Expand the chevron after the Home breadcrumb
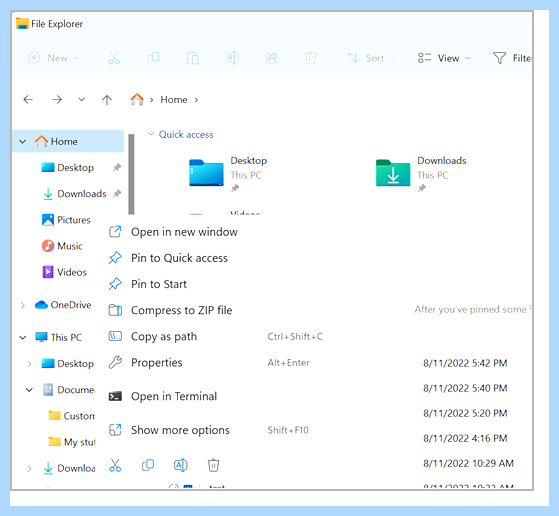 tap(196, 100)
